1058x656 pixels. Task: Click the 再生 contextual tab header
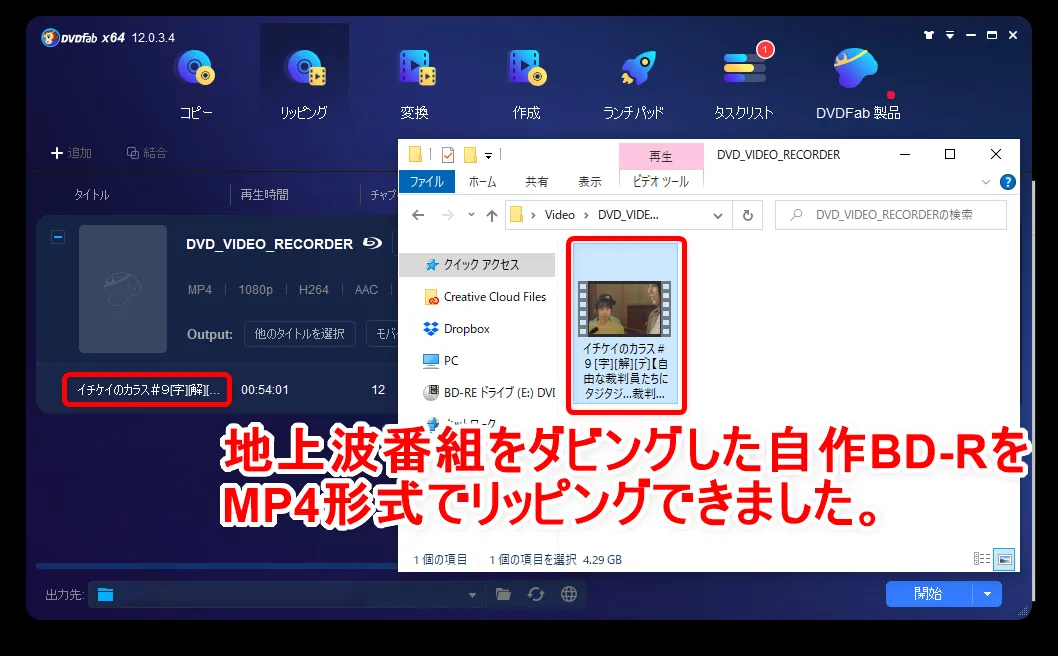click(x=661, y=157)
